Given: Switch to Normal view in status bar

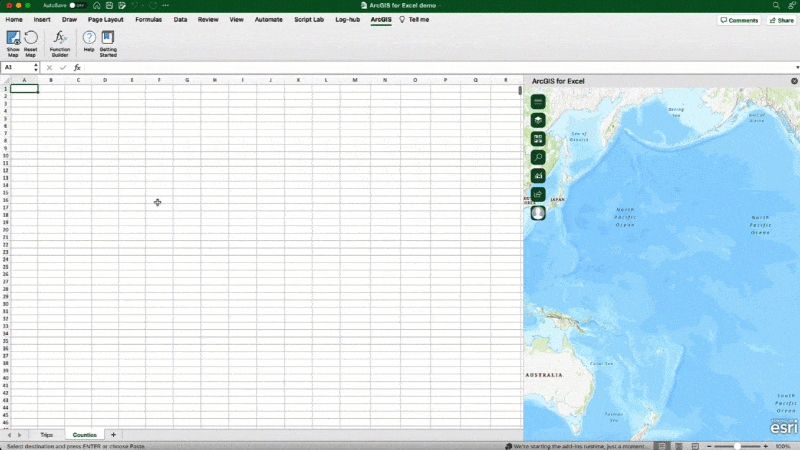Looking at the screenshot, I should pos(662,446).
